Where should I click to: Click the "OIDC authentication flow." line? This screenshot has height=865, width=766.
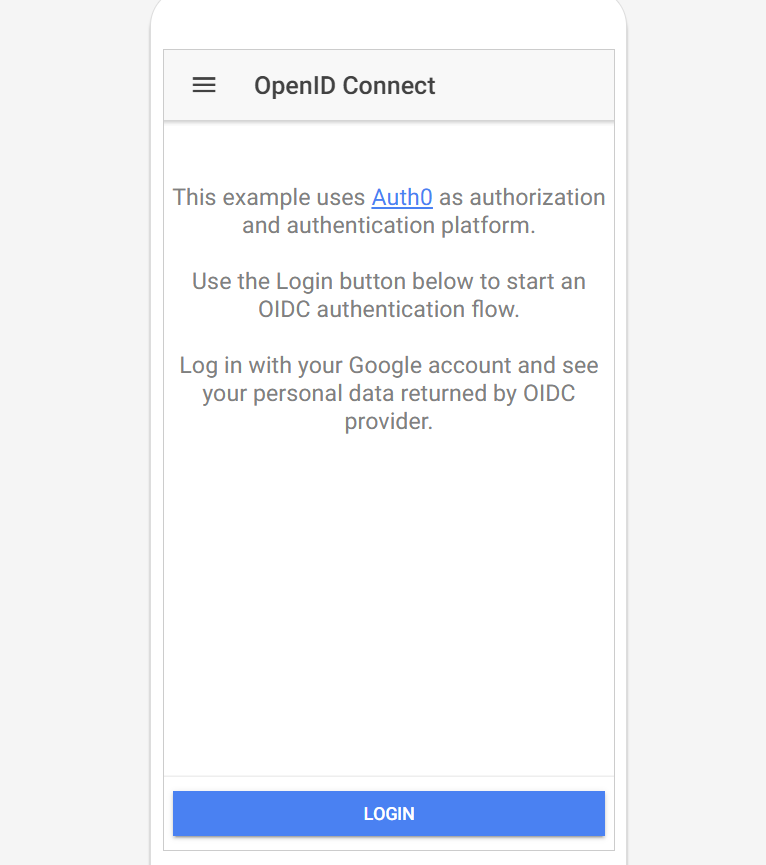pyautogui.click(x=388, y=309)
